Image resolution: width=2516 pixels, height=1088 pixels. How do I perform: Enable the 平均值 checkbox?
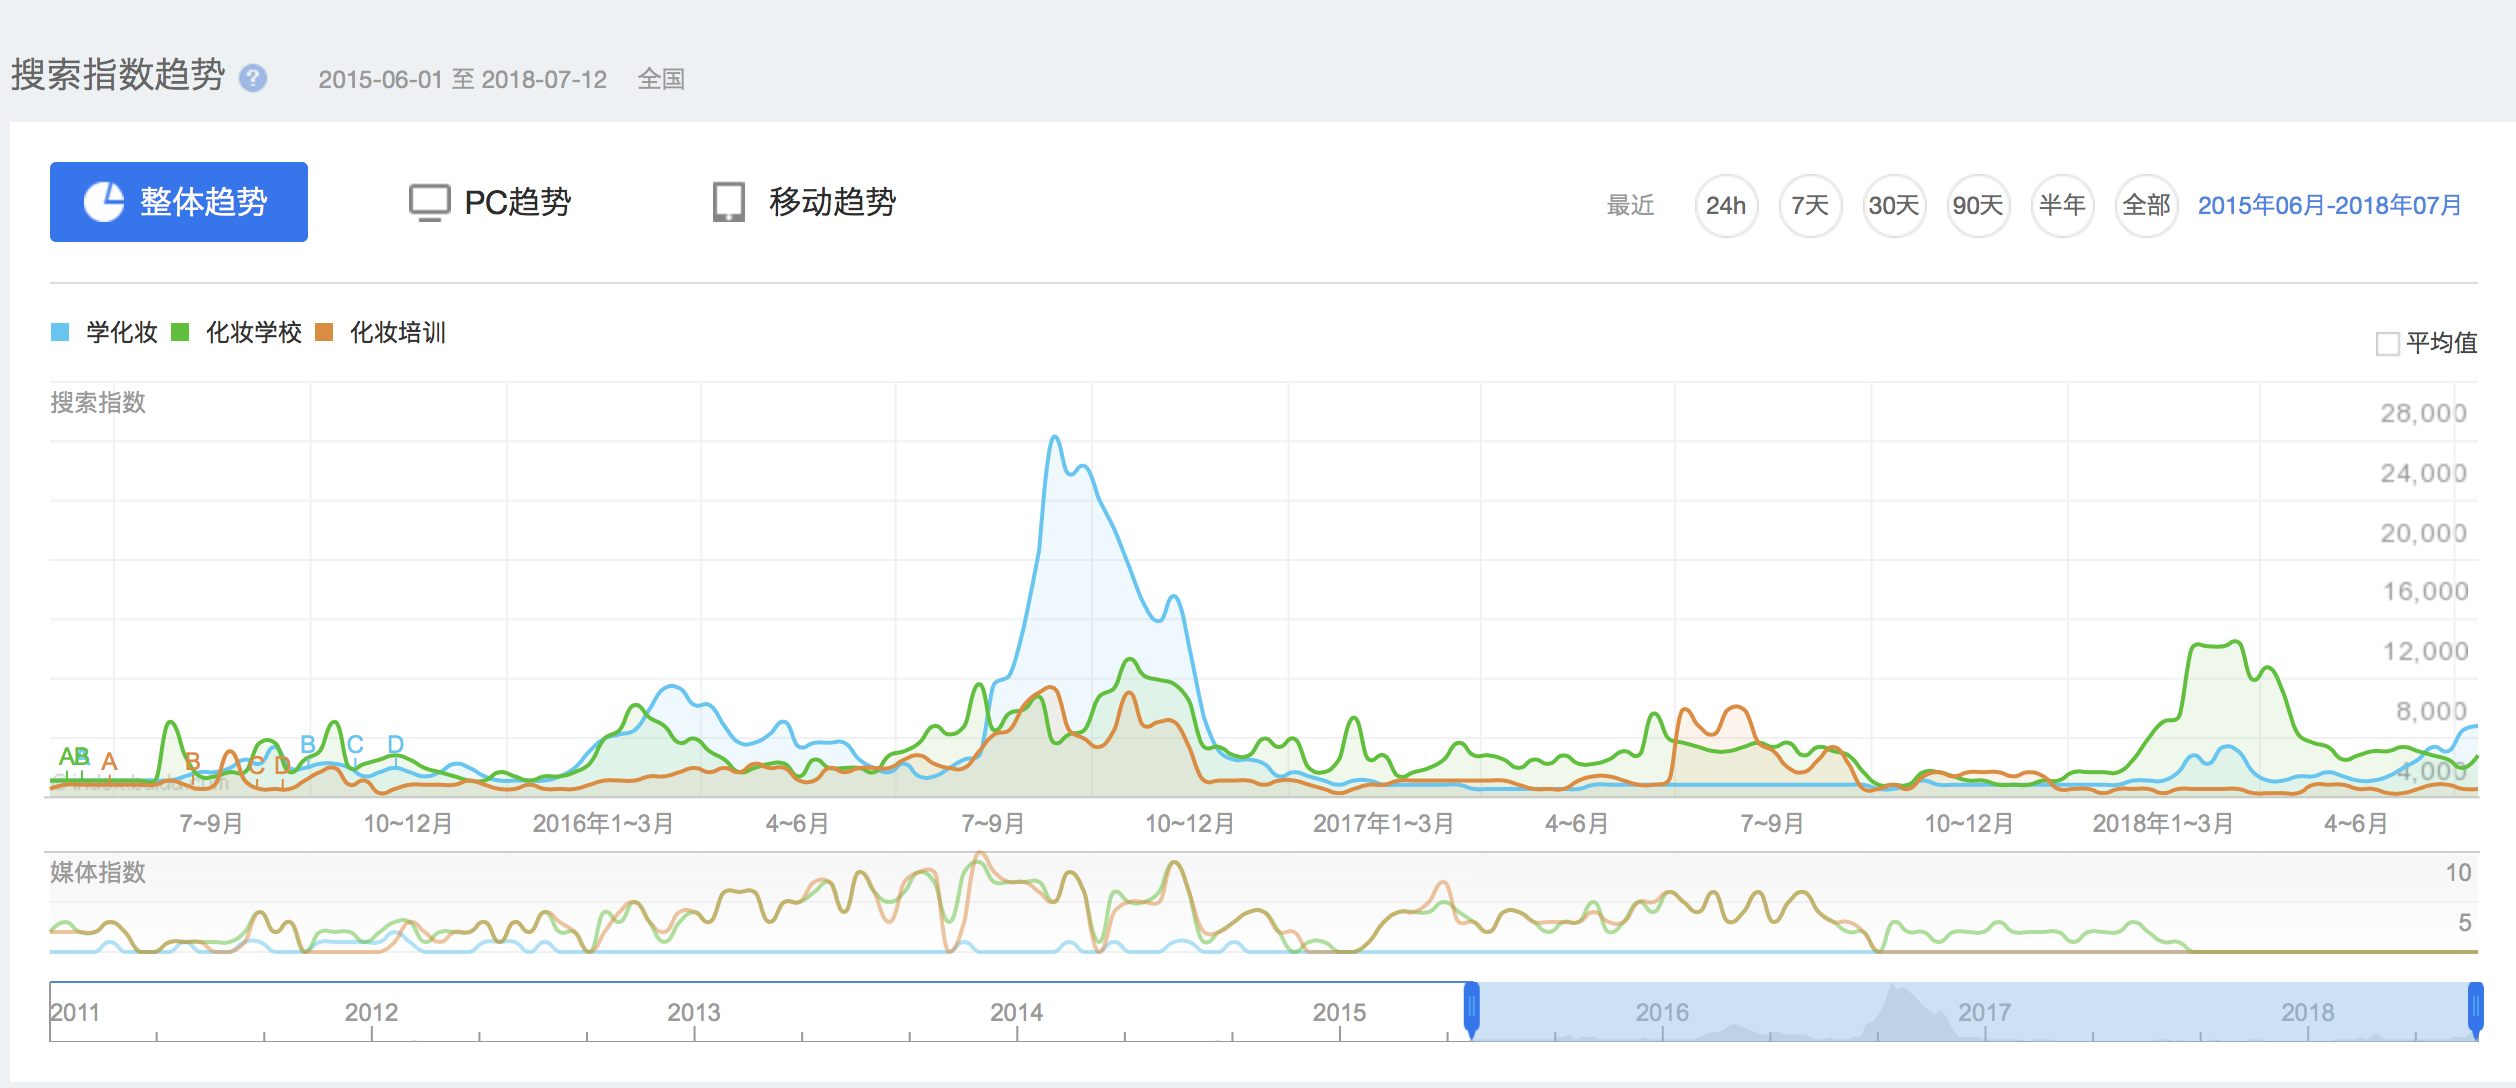[x=2387, y=344]
